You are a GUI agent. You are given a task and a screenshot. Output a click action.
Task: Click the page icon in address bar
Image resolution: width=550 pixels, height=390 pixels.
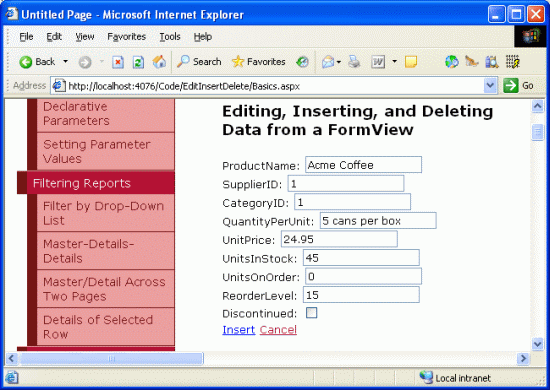59,86
